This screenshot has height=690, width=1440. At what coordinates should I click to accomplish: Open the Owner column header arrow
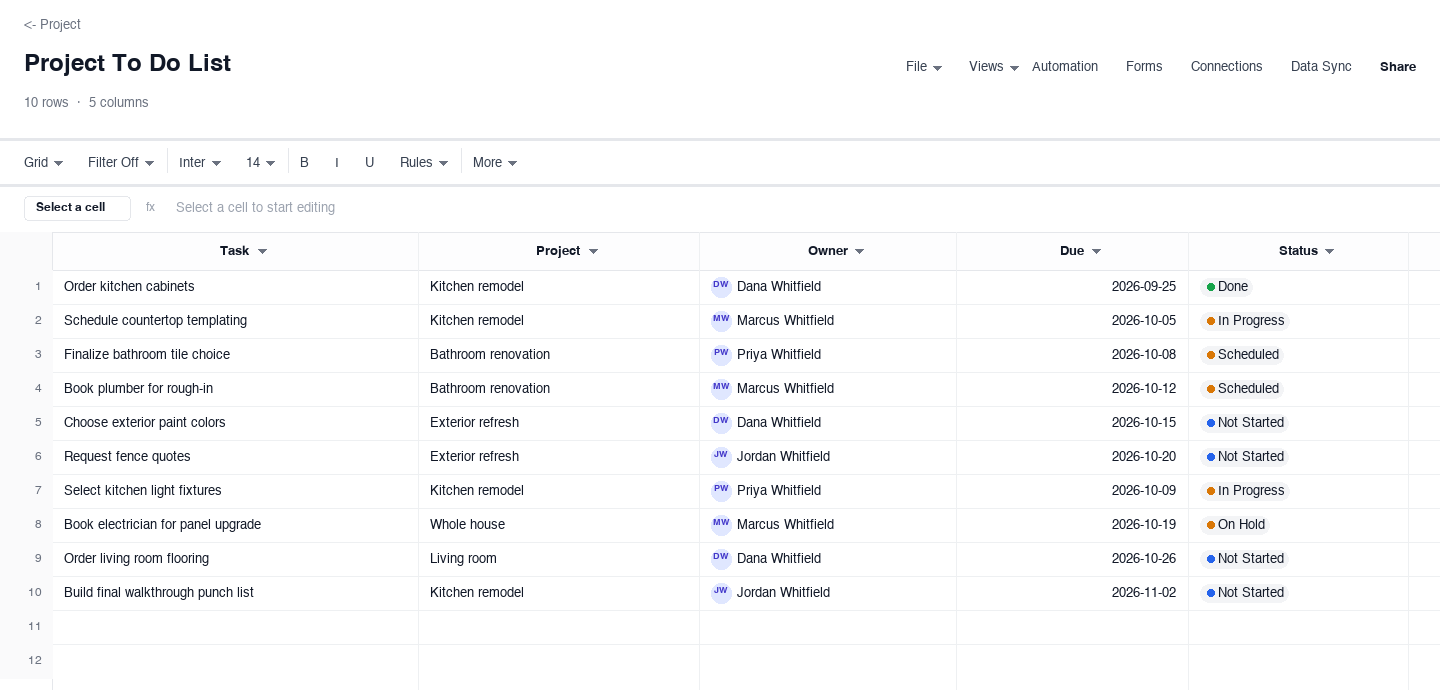pos(860,252)
